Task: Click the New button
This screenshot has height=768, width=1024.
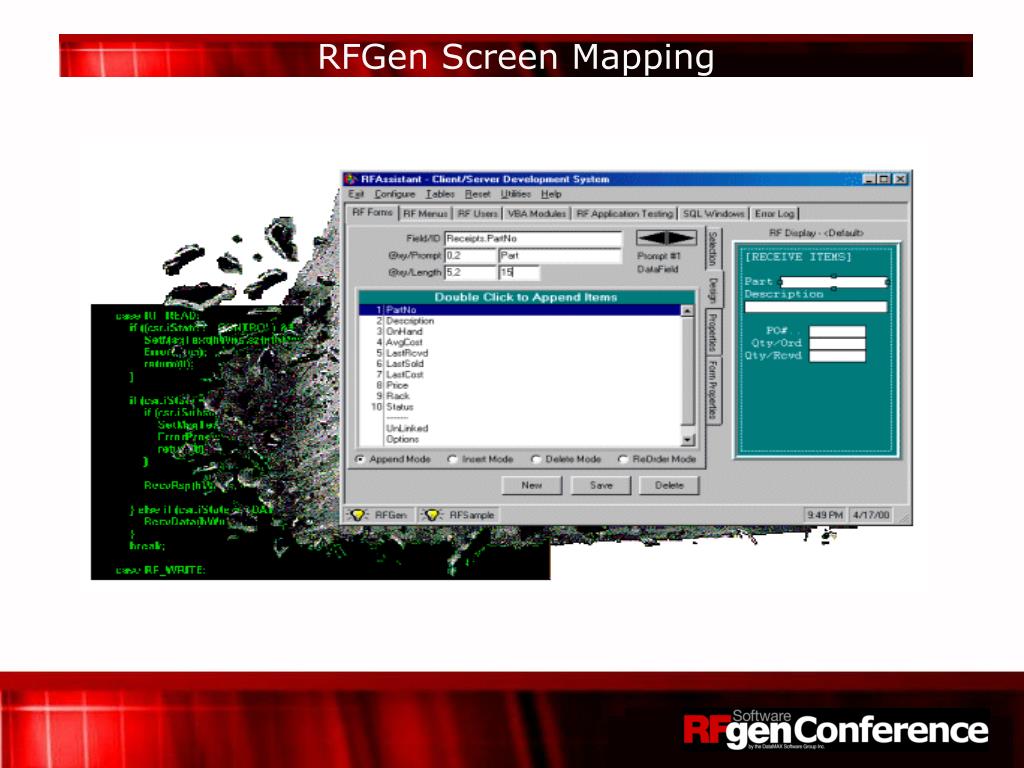Action: pos(533,484)
